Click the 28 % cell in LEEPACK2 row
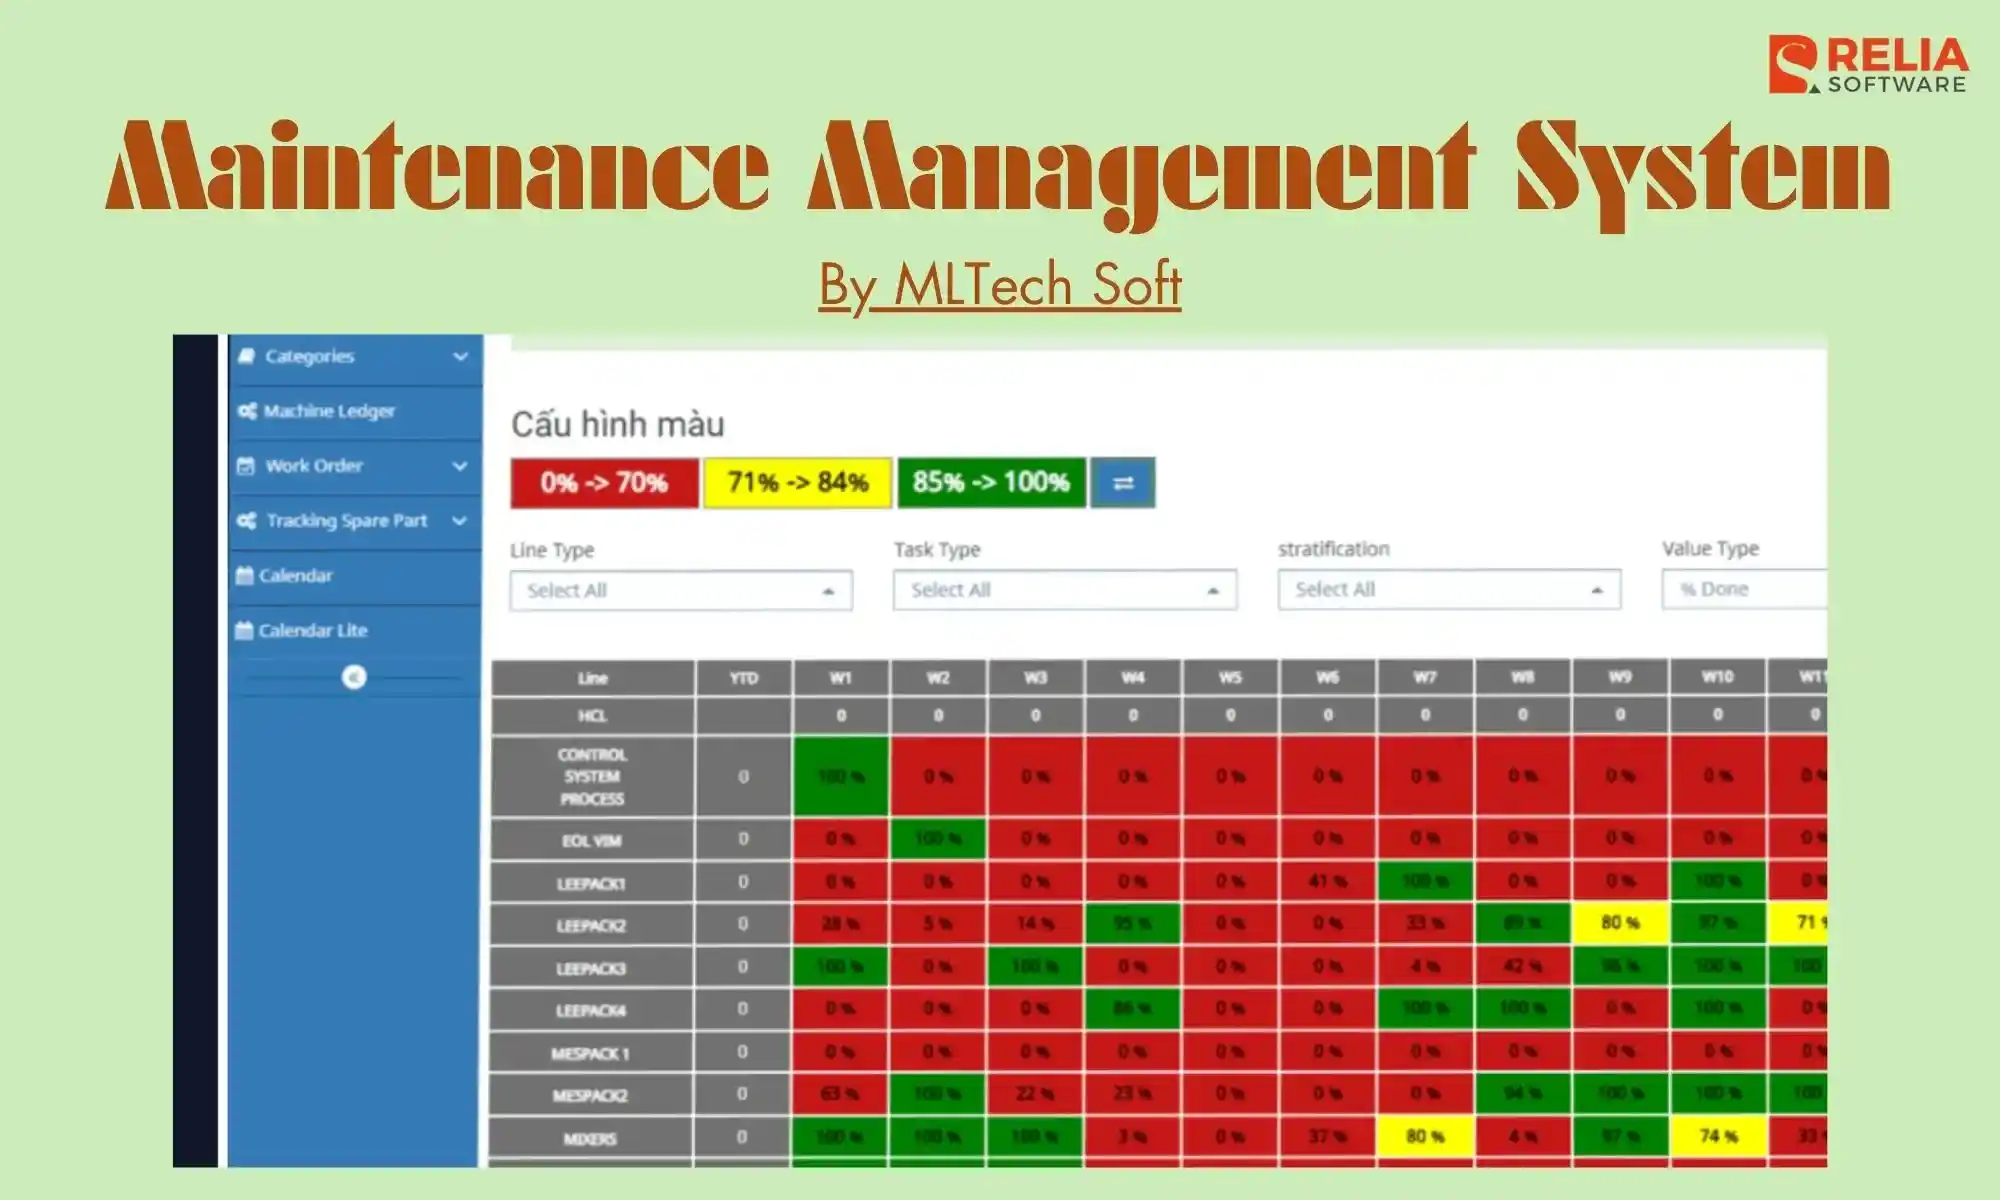Image resolution: width=2000 pixels, height=1200 pixels. [x=841, y=923]
